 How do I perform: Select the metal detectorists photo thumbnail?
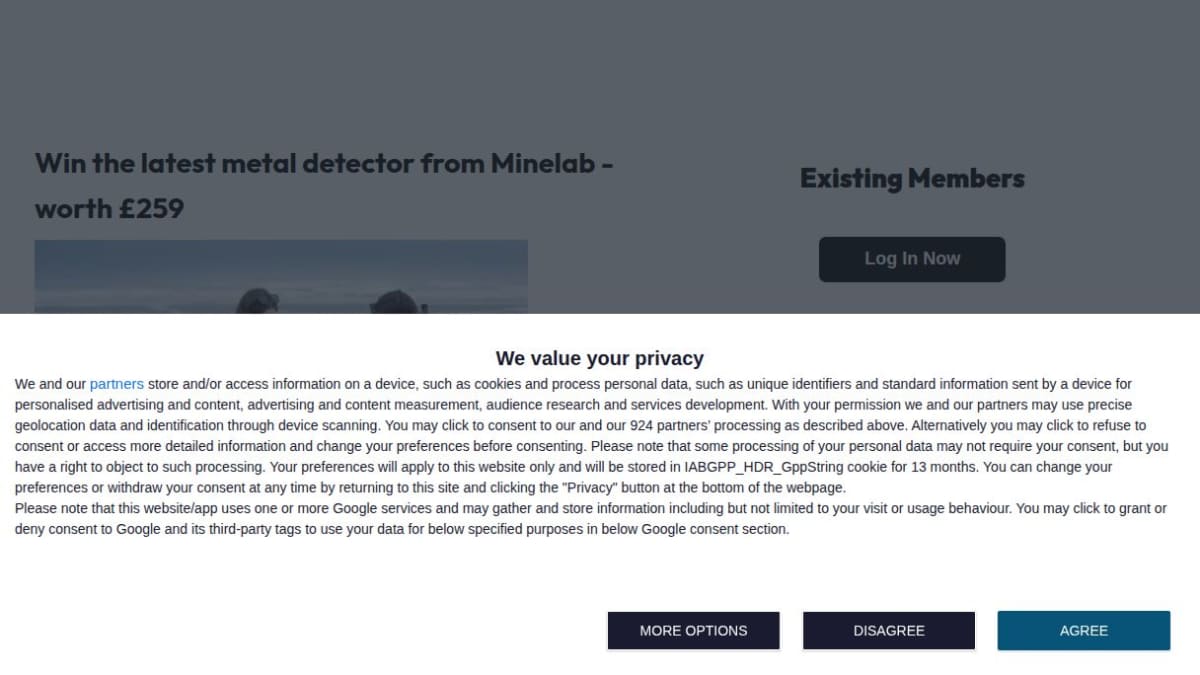(281, 277)
